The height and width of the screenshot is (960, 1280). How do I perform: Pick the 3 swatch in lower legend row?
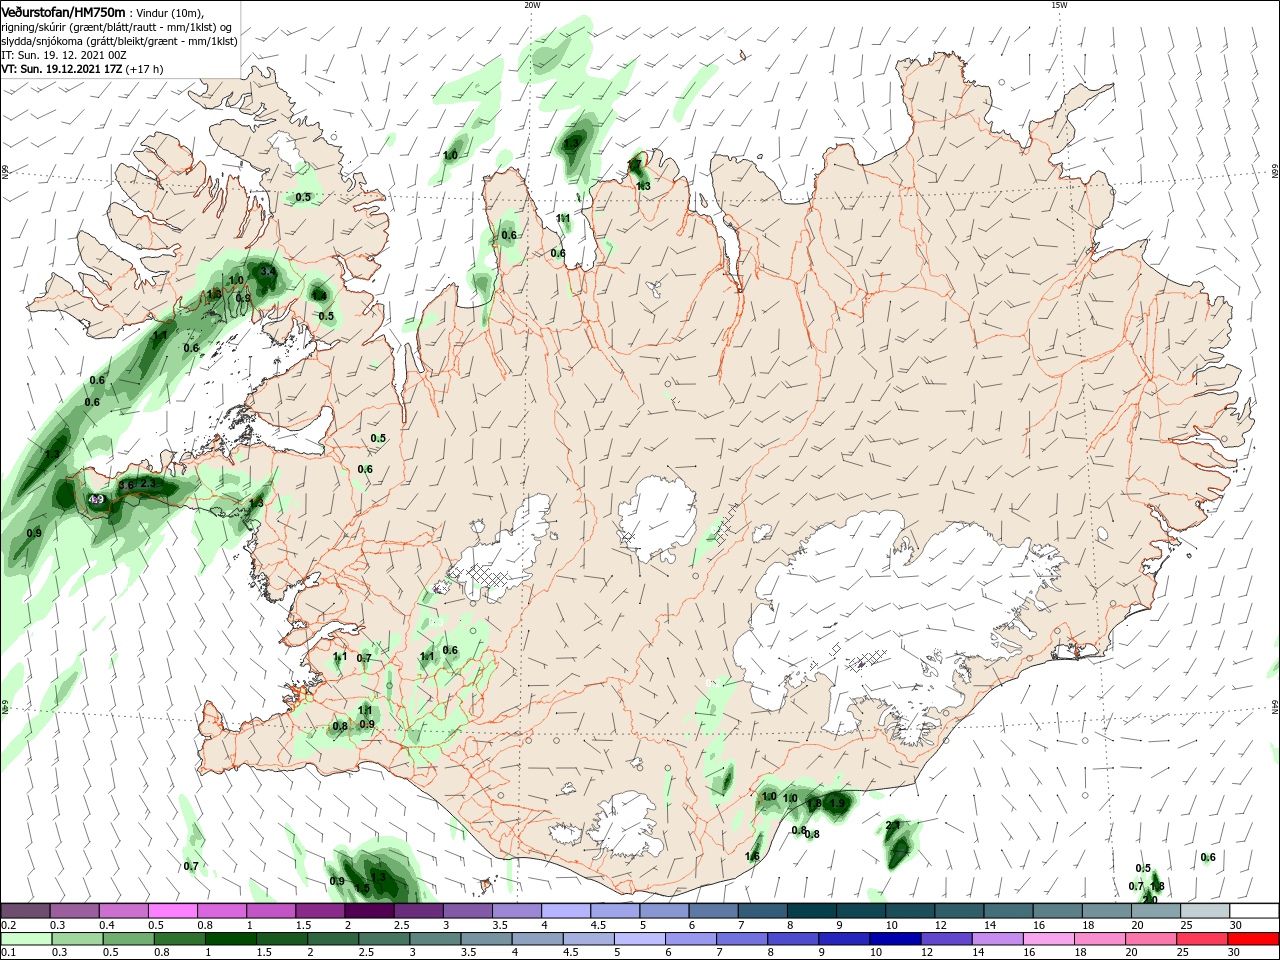tap(435, 939)
